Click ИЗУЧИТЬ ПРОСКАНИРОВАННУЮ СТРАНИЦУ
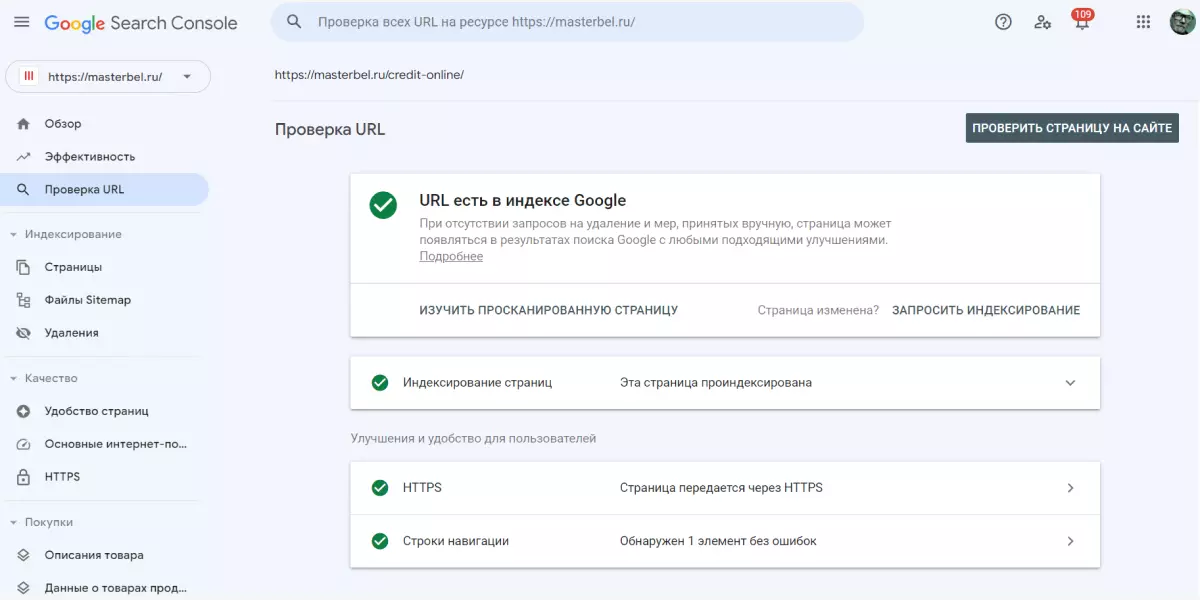The width and height of the screenshot is (1200, 600). 549,310
